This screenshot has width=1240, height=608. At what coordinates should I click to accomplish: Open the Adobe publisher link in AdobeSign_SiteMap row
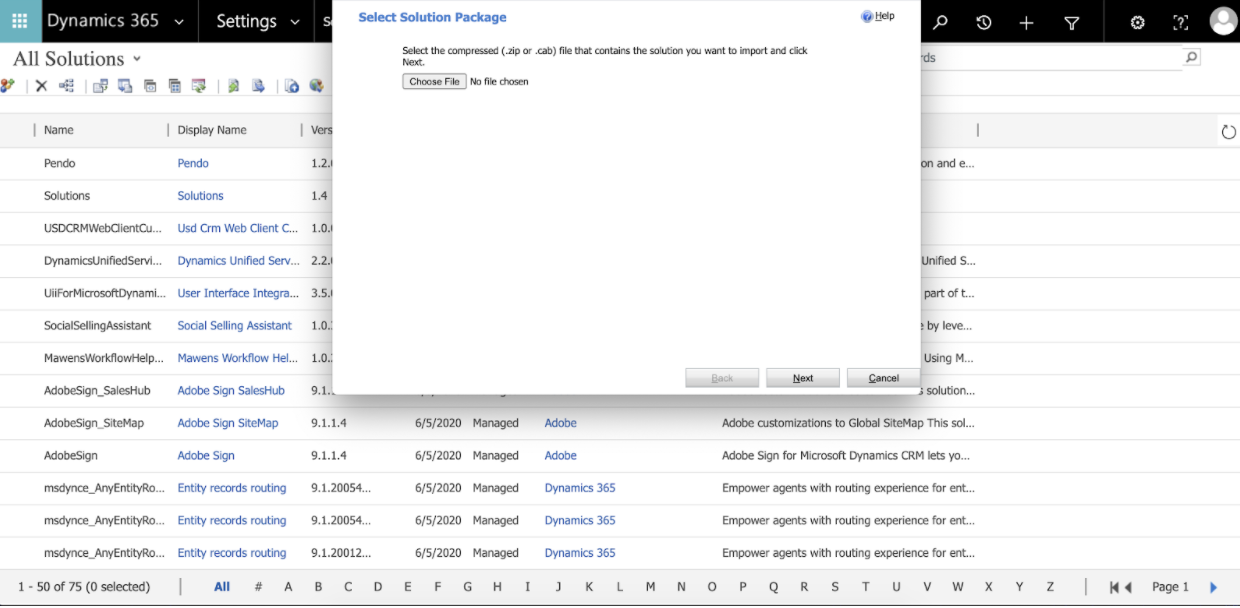point(560,423)
